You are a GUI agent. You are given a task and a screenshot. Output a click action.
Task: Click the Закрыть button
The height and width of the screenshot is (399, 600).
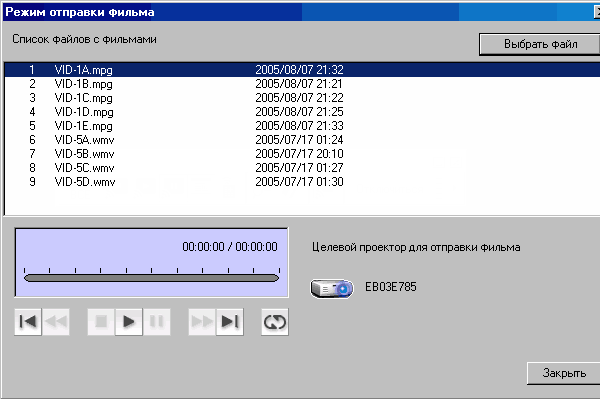point(564,373)
